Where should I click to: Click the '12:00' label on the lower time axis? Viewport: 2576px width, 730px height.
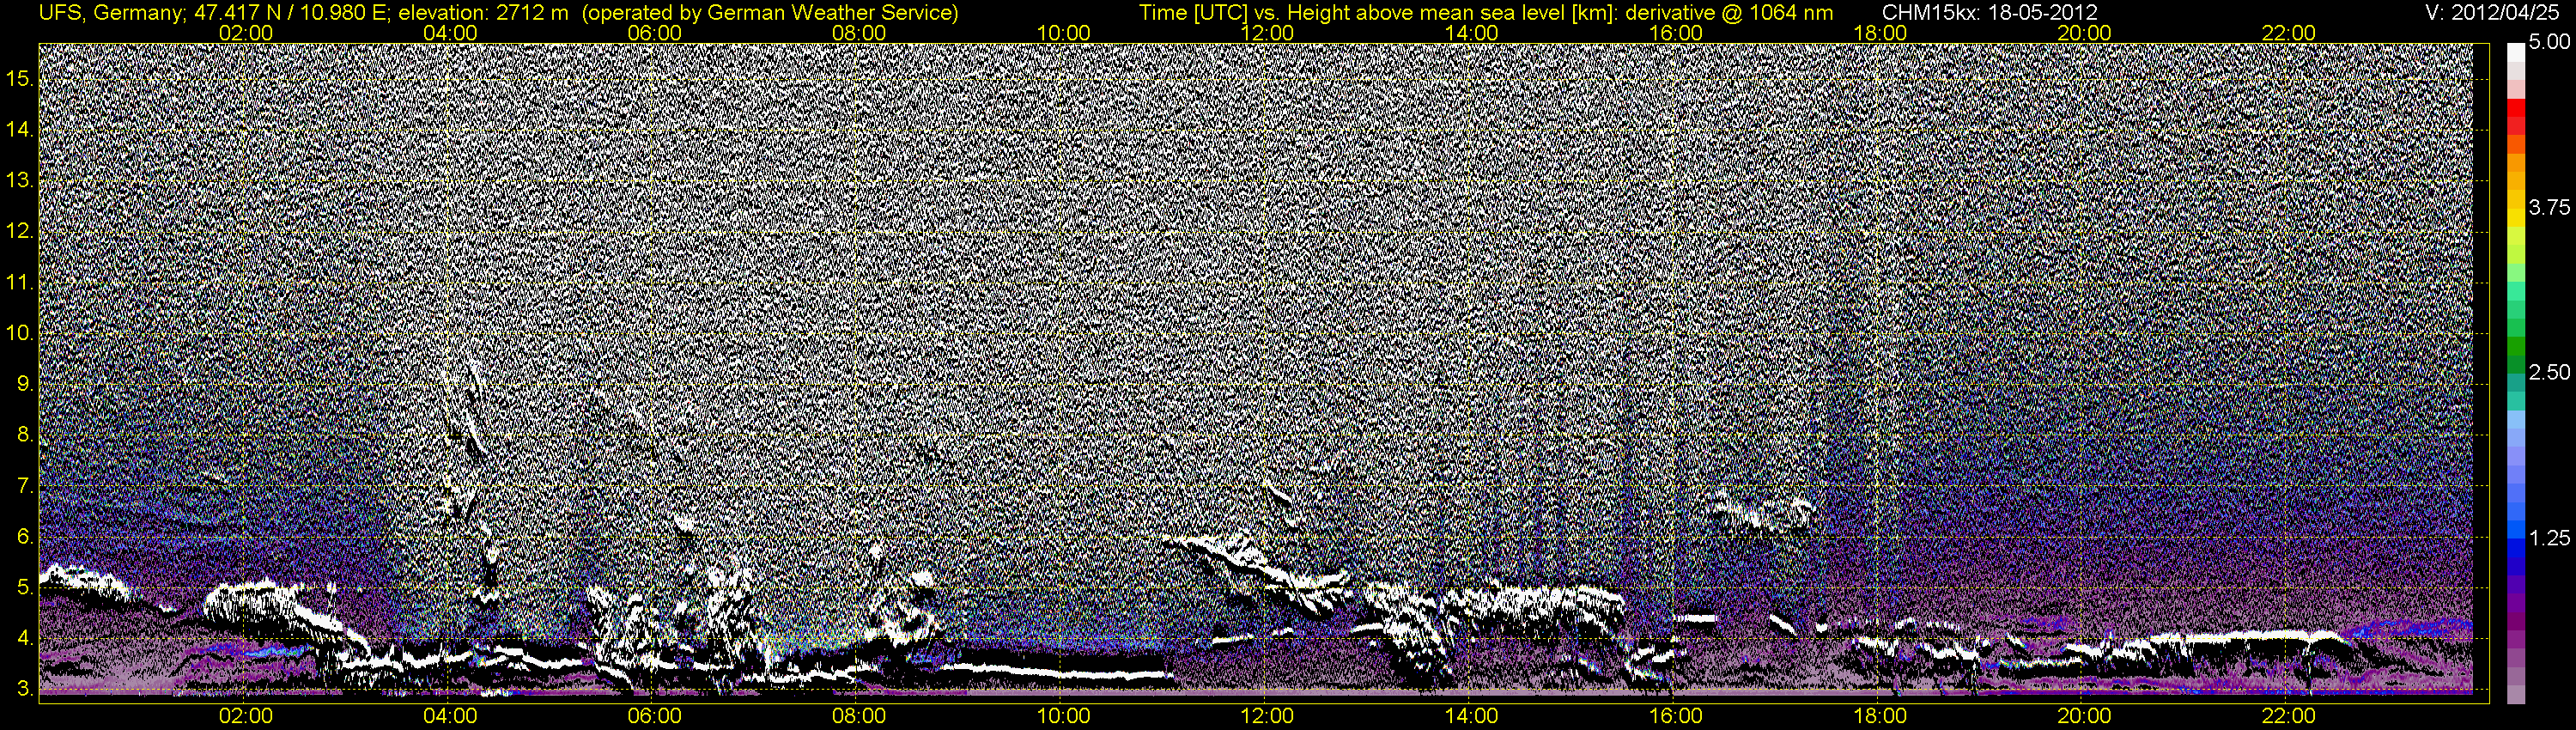[x=1268, y=716]
